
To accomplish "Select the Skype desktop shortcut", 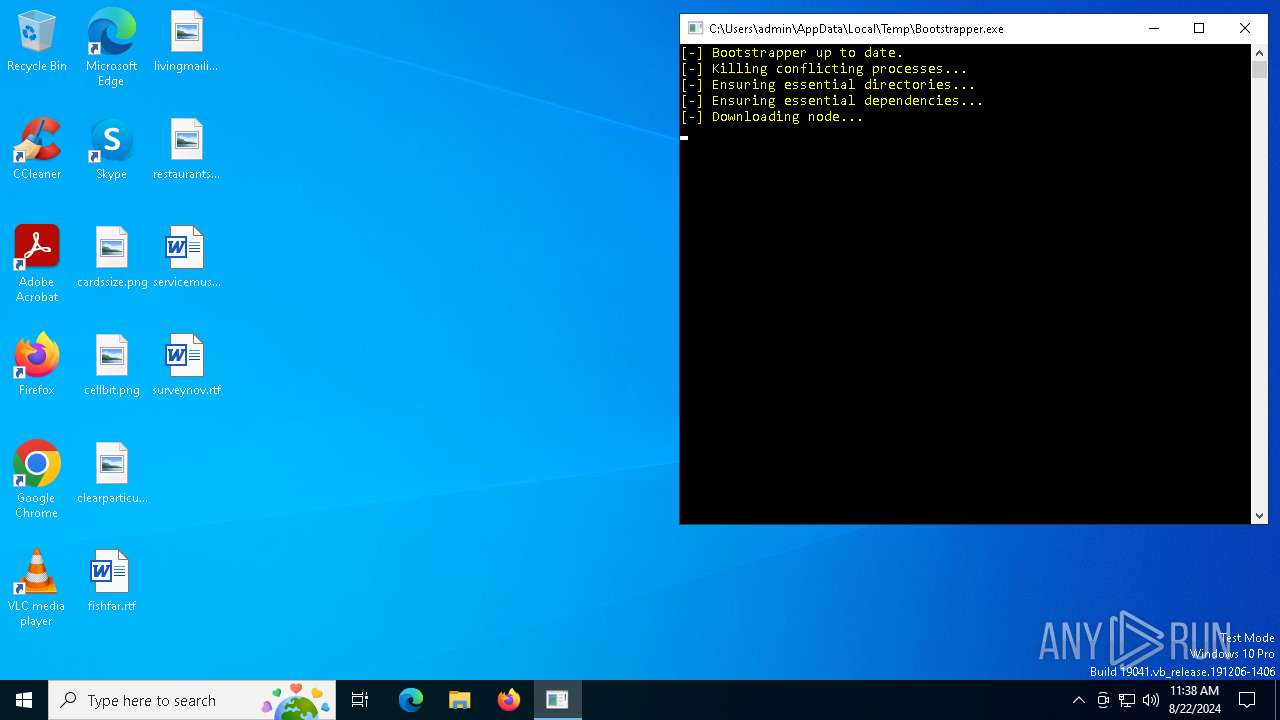I will click(111, 150).
